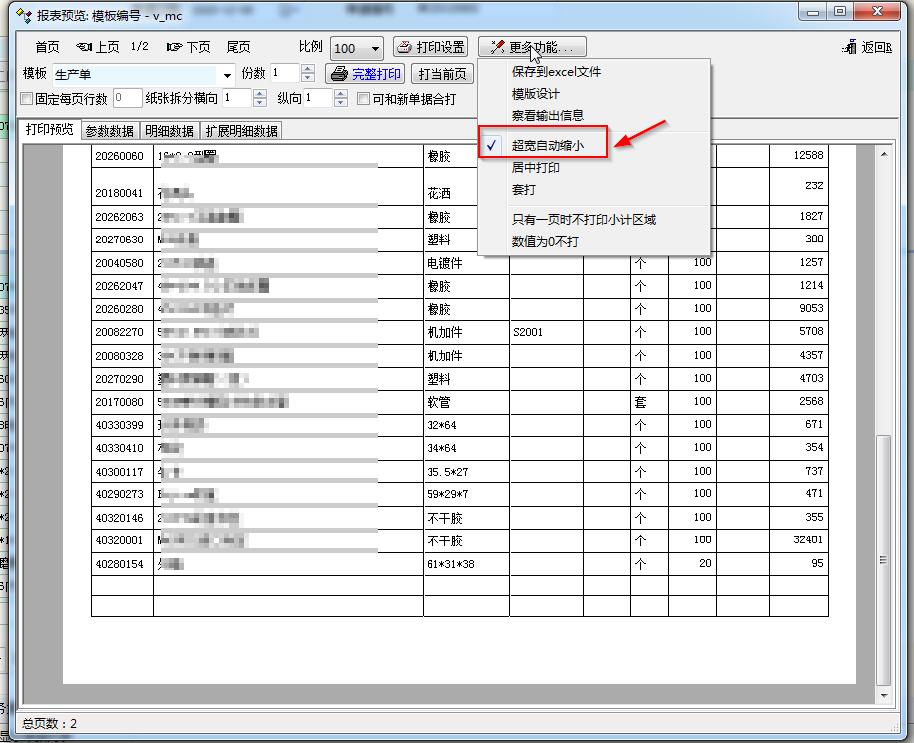Click the fixed rows count input field
Image resolution: width=914 pixels, height=743 pixels.
(126, 98)
